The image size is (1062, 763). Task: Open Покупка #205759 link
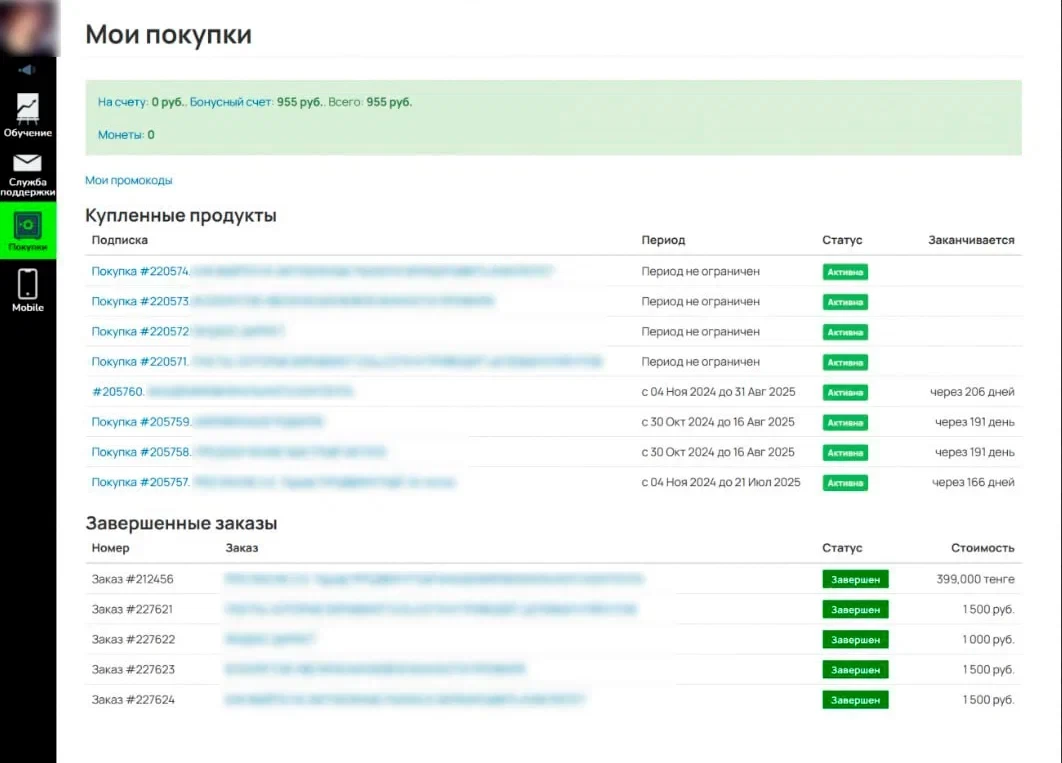[x=140, y=422]
